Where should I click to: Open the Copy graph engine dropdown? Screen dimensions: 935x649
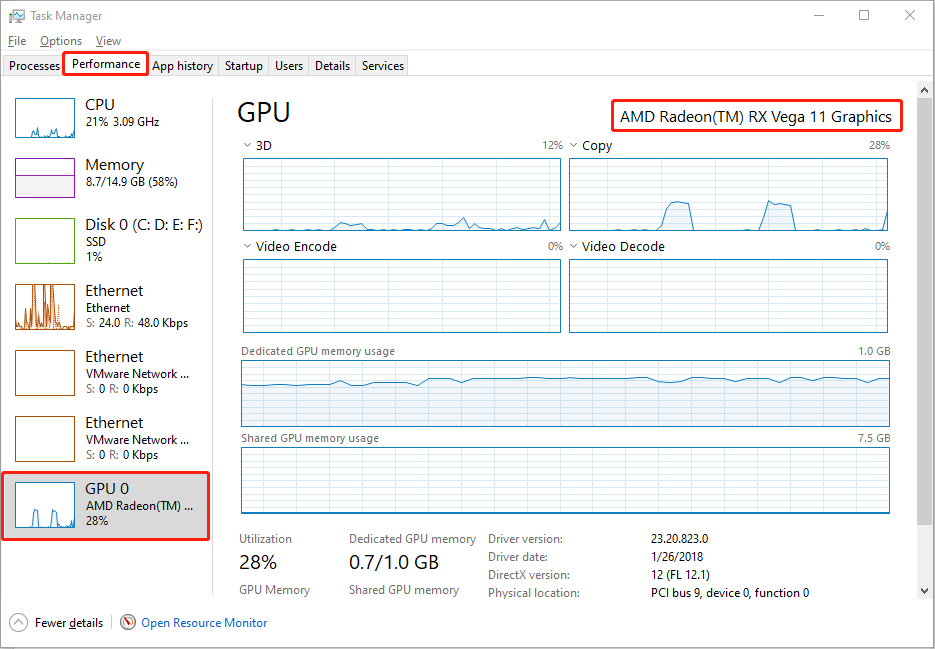[x=574, y=146]
